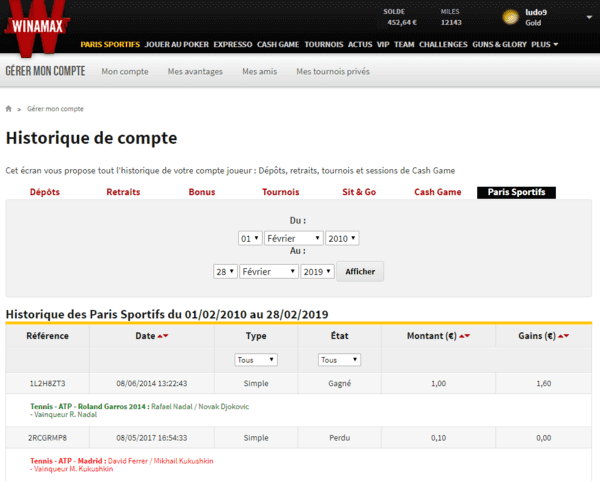The height and width of the screenshot is (481, 600).
Task: Open Guns & Glory section
Action: pos(499,44)
